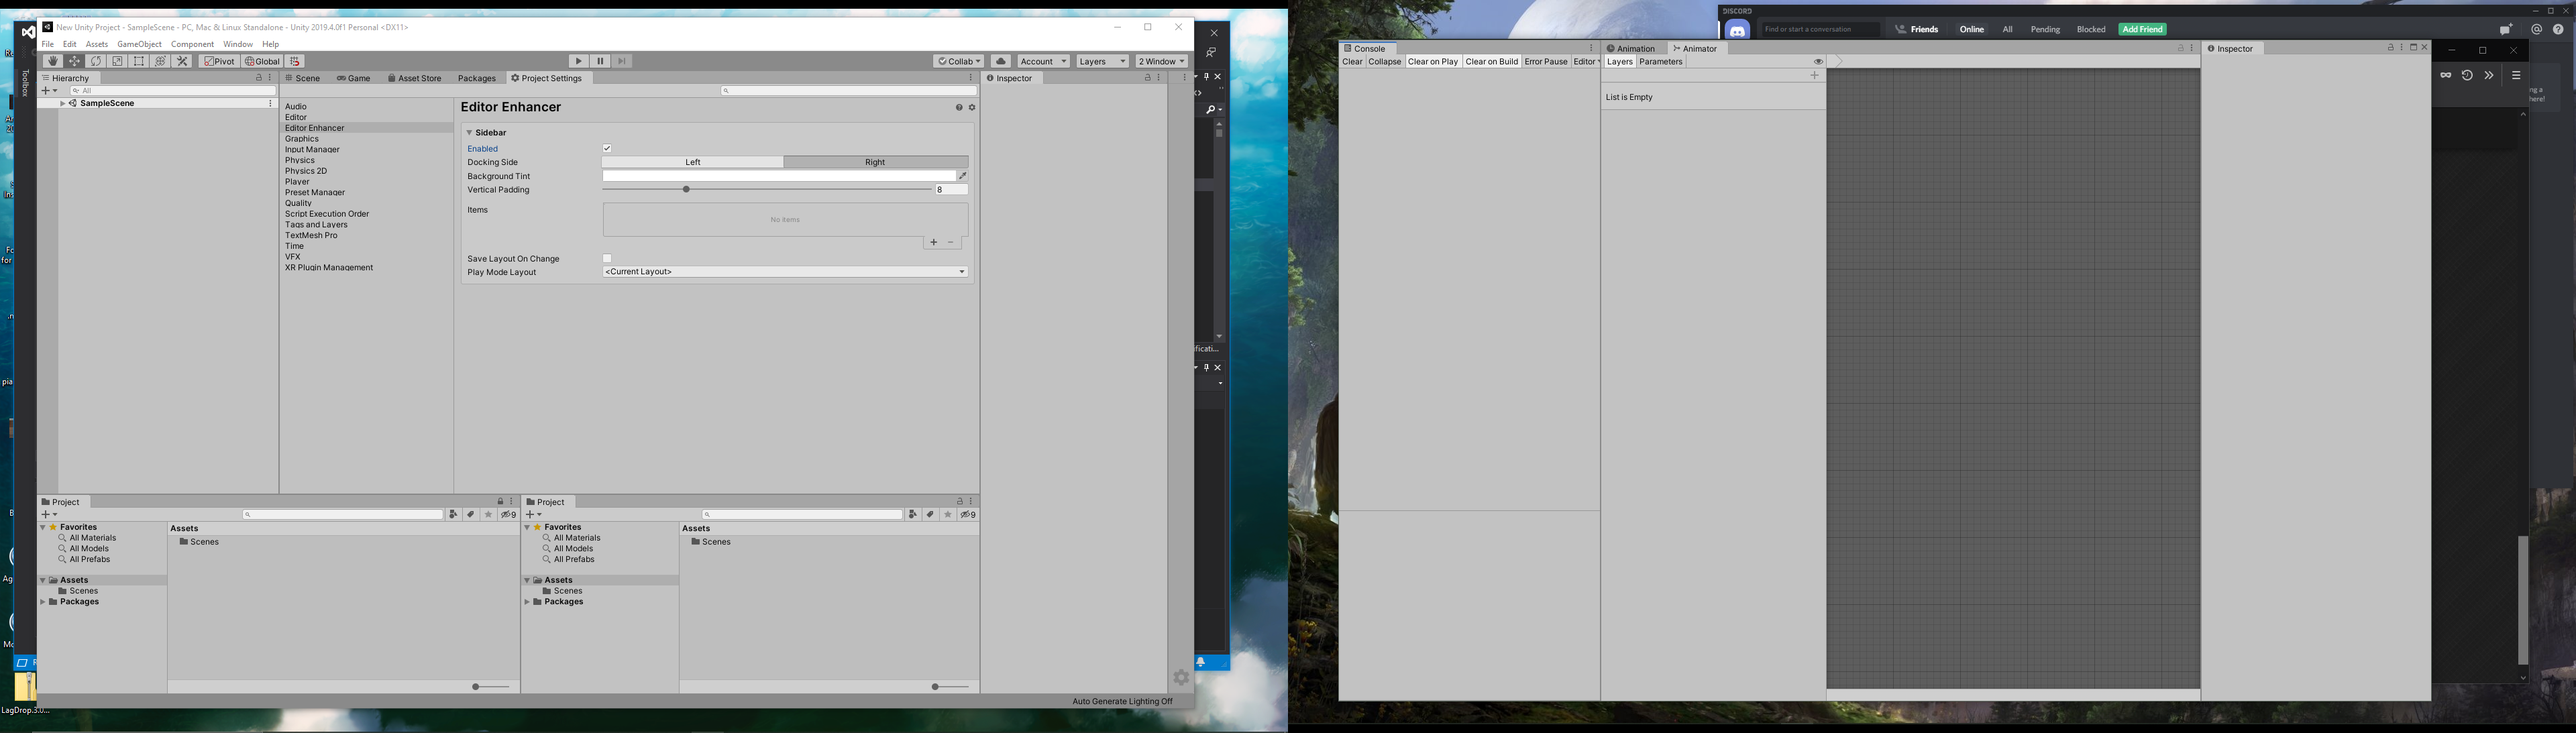Screen dimensions: 2576x733
Task: Select the Hand tool in toolbar
Action: coord(53,61)
